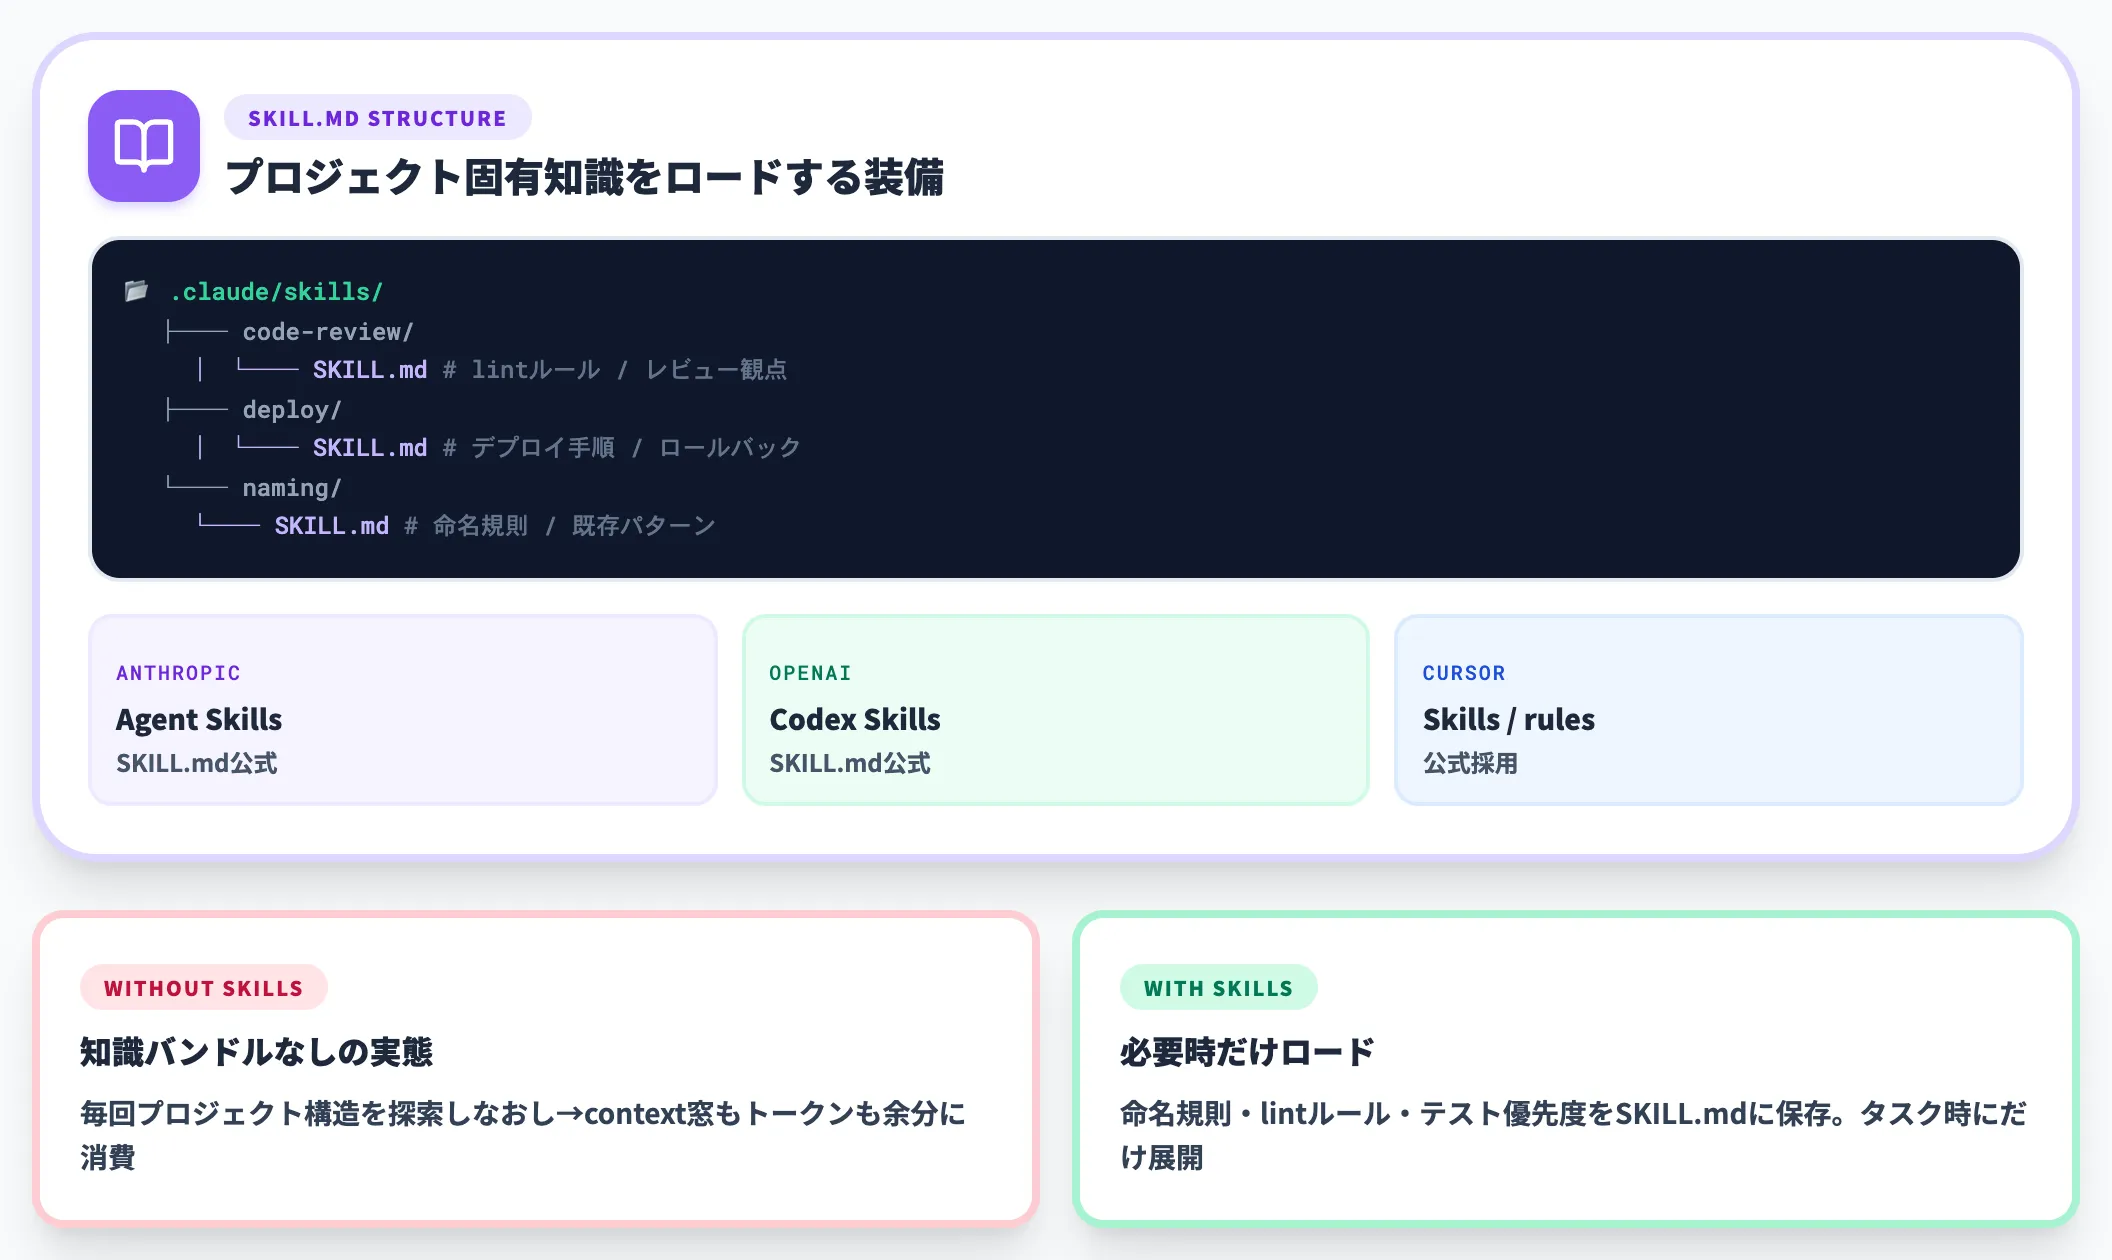Click SKILL.md under deploy/
This screenshot has width=2112, height=1260.
[x=370, y=448]
